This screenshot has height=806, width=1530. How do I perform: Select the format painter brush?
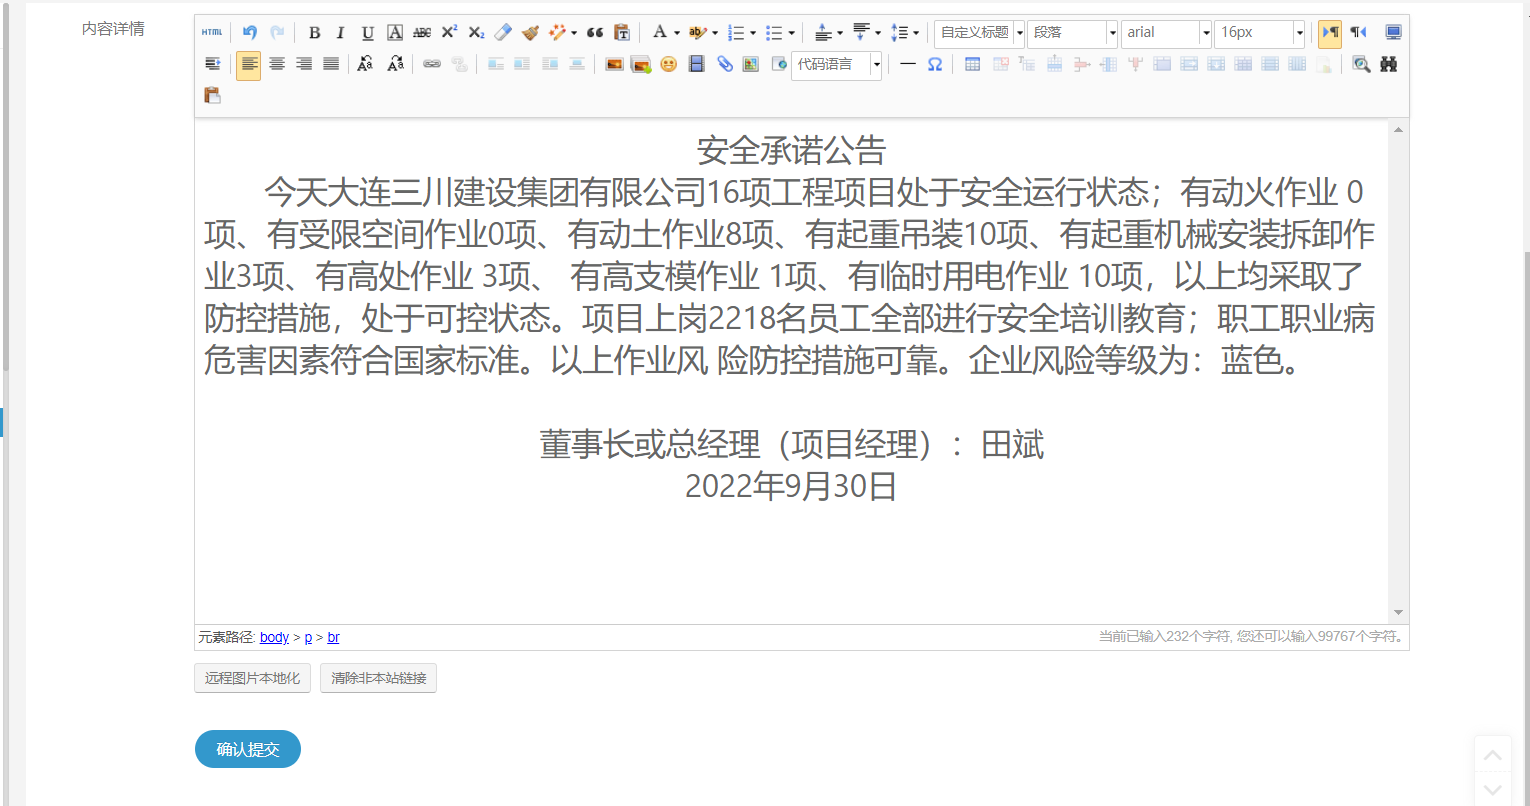[530, 33]
